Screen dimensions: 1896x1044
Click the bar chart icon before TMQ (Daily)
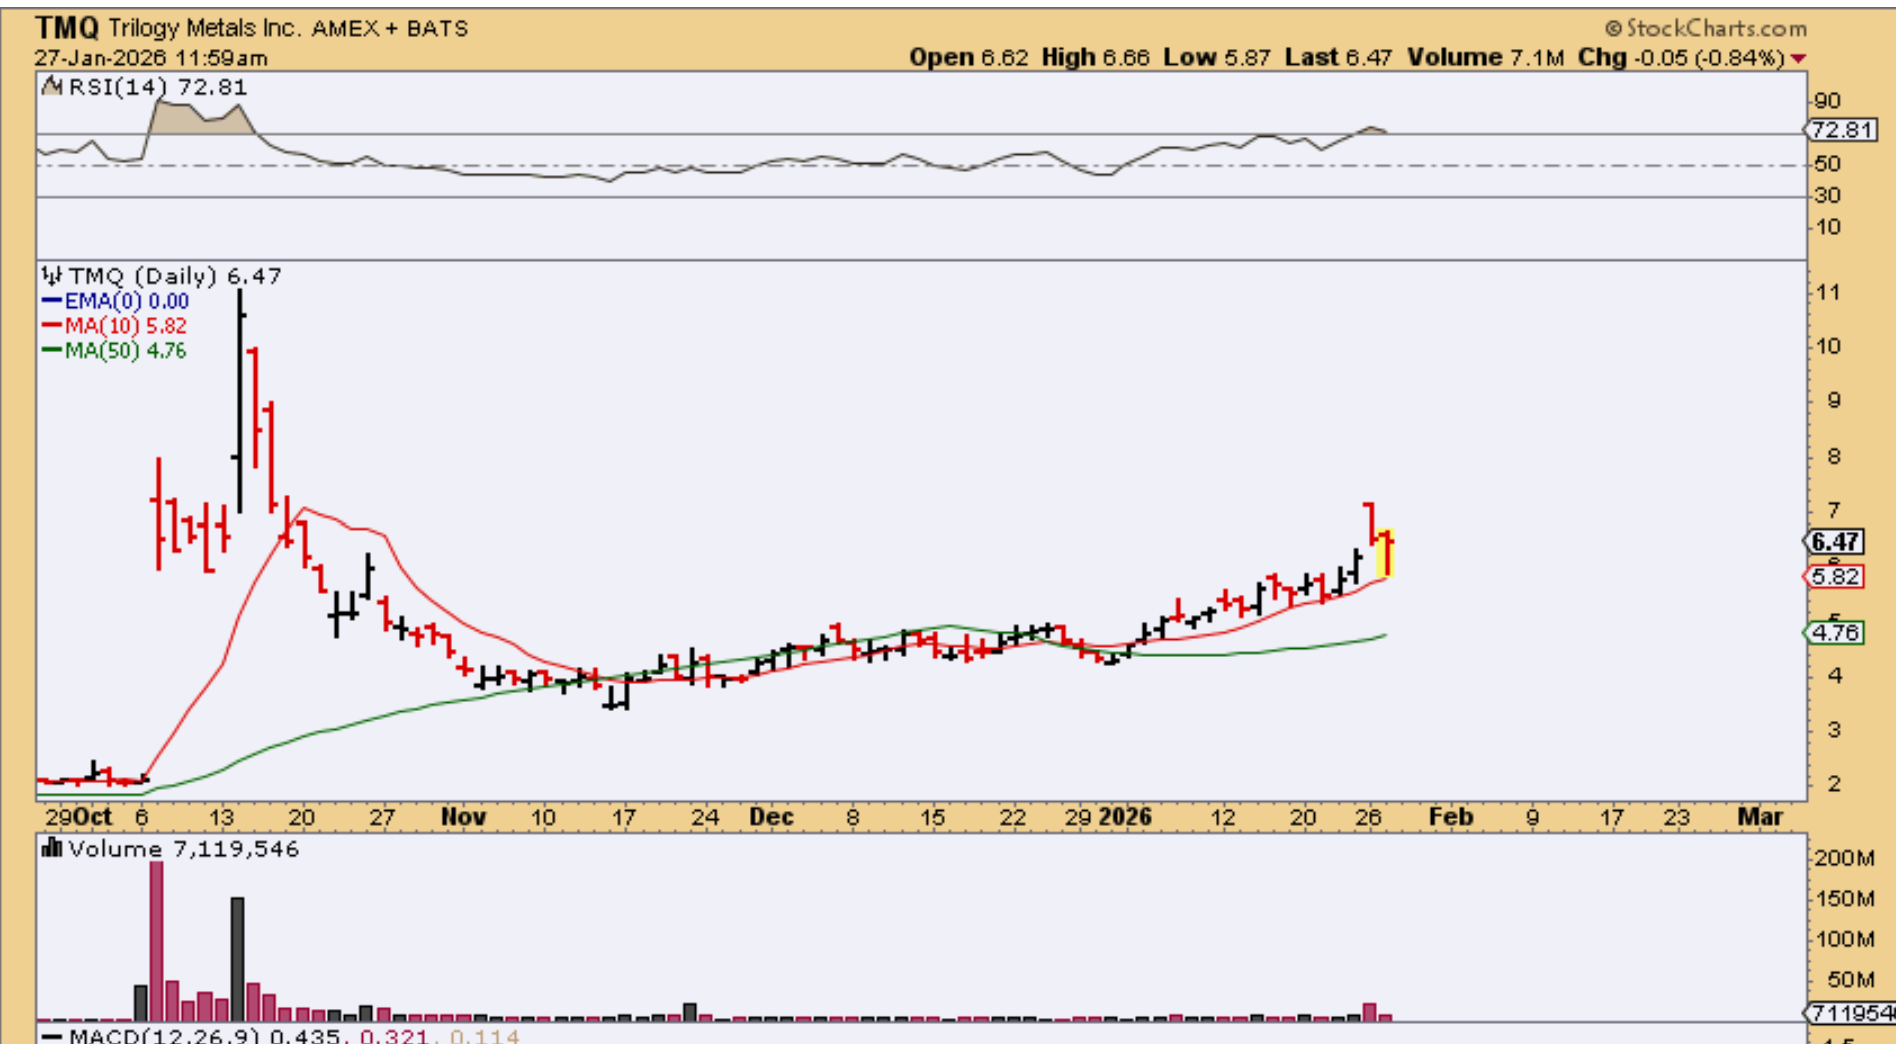click(52, 275)
